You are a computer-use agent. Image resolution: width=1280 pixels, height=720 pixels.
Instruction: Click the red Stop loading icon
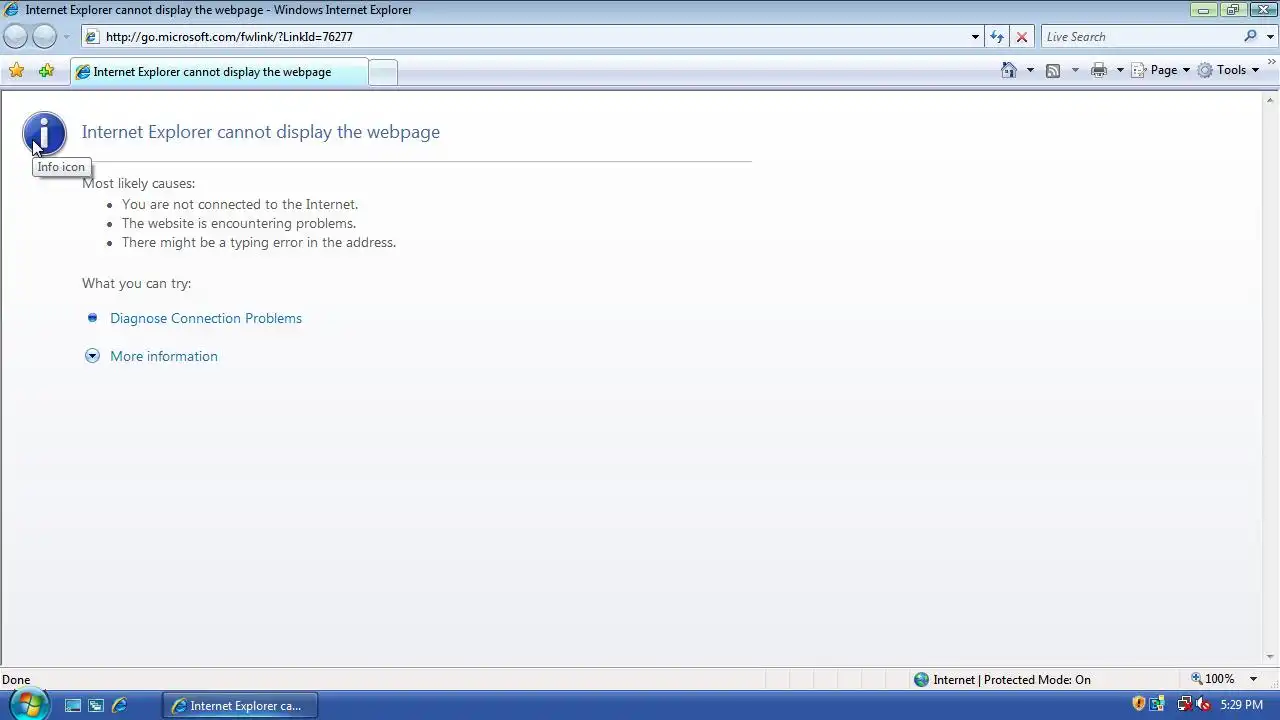point(1021,37)
